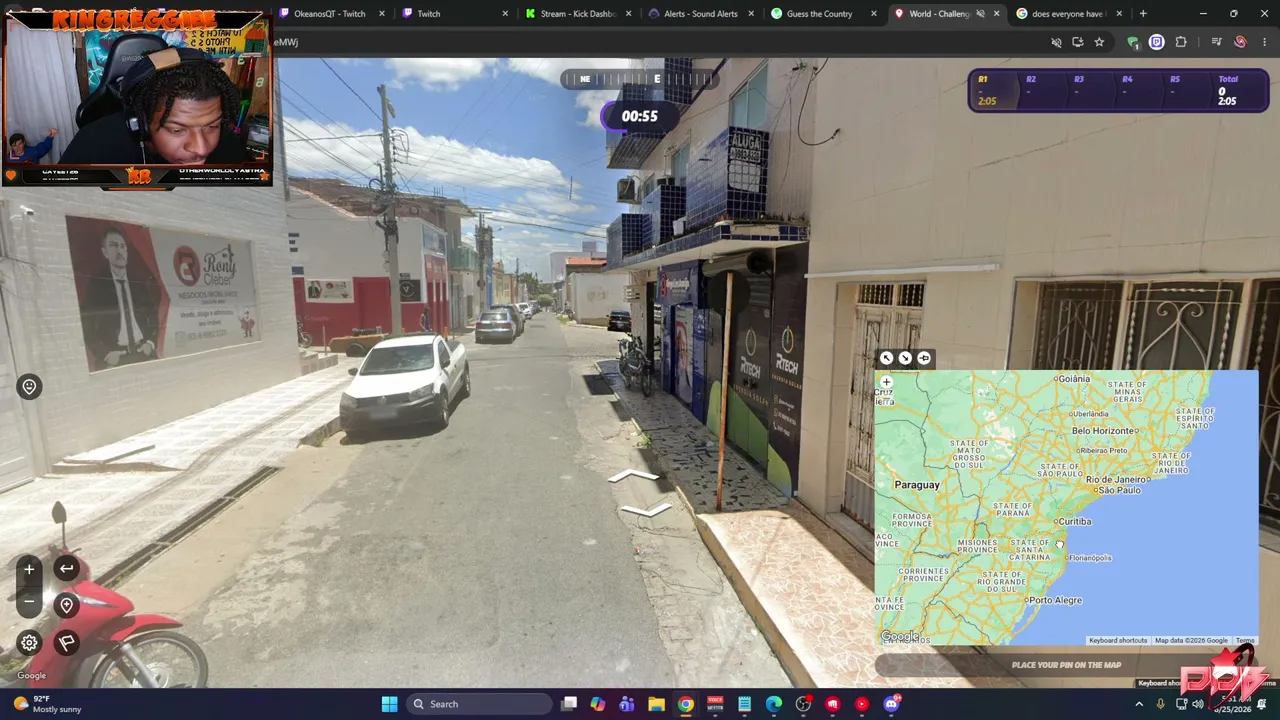Open Keyboard shortcuts for the map
The height and width of the screenshot is (720, 1280).
tap(1118, 640)
